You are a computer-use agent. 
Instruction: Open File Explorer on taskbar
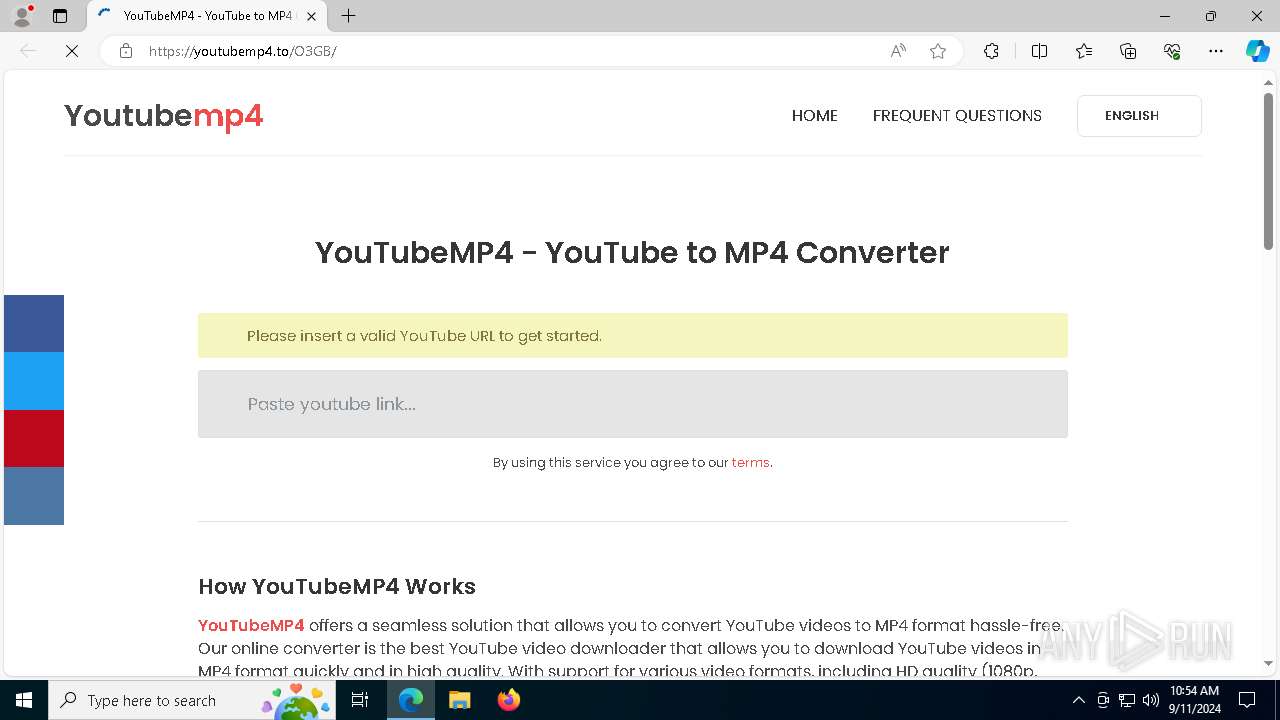coord(459,700)
